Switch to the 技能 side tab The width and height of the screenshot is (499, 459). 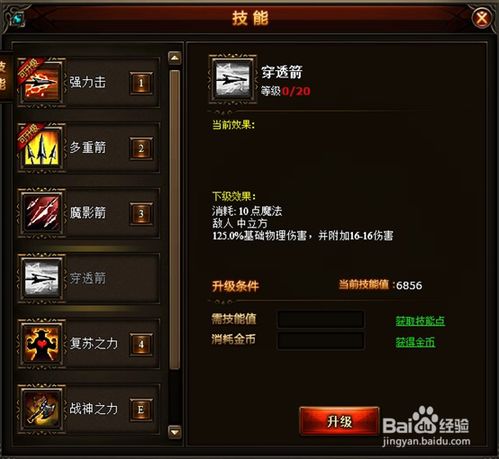coord(5,76)
